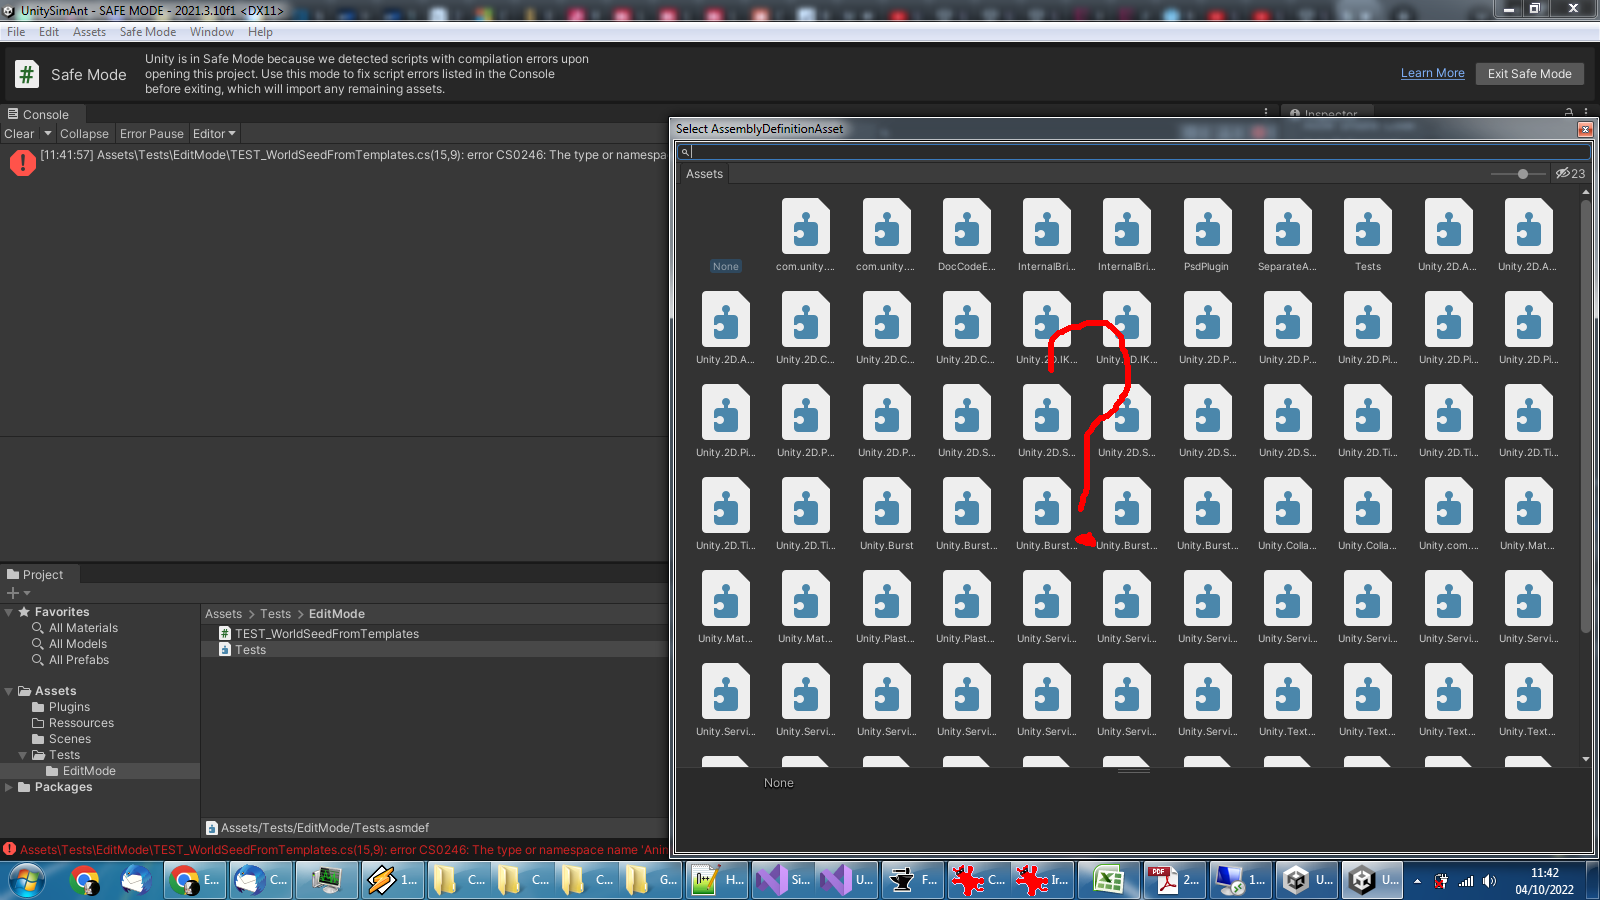Image resolution: width=1600 pixels, height=900 pixels.
Task: Click the magnifier icon in picker search
Action: [685, 152]
